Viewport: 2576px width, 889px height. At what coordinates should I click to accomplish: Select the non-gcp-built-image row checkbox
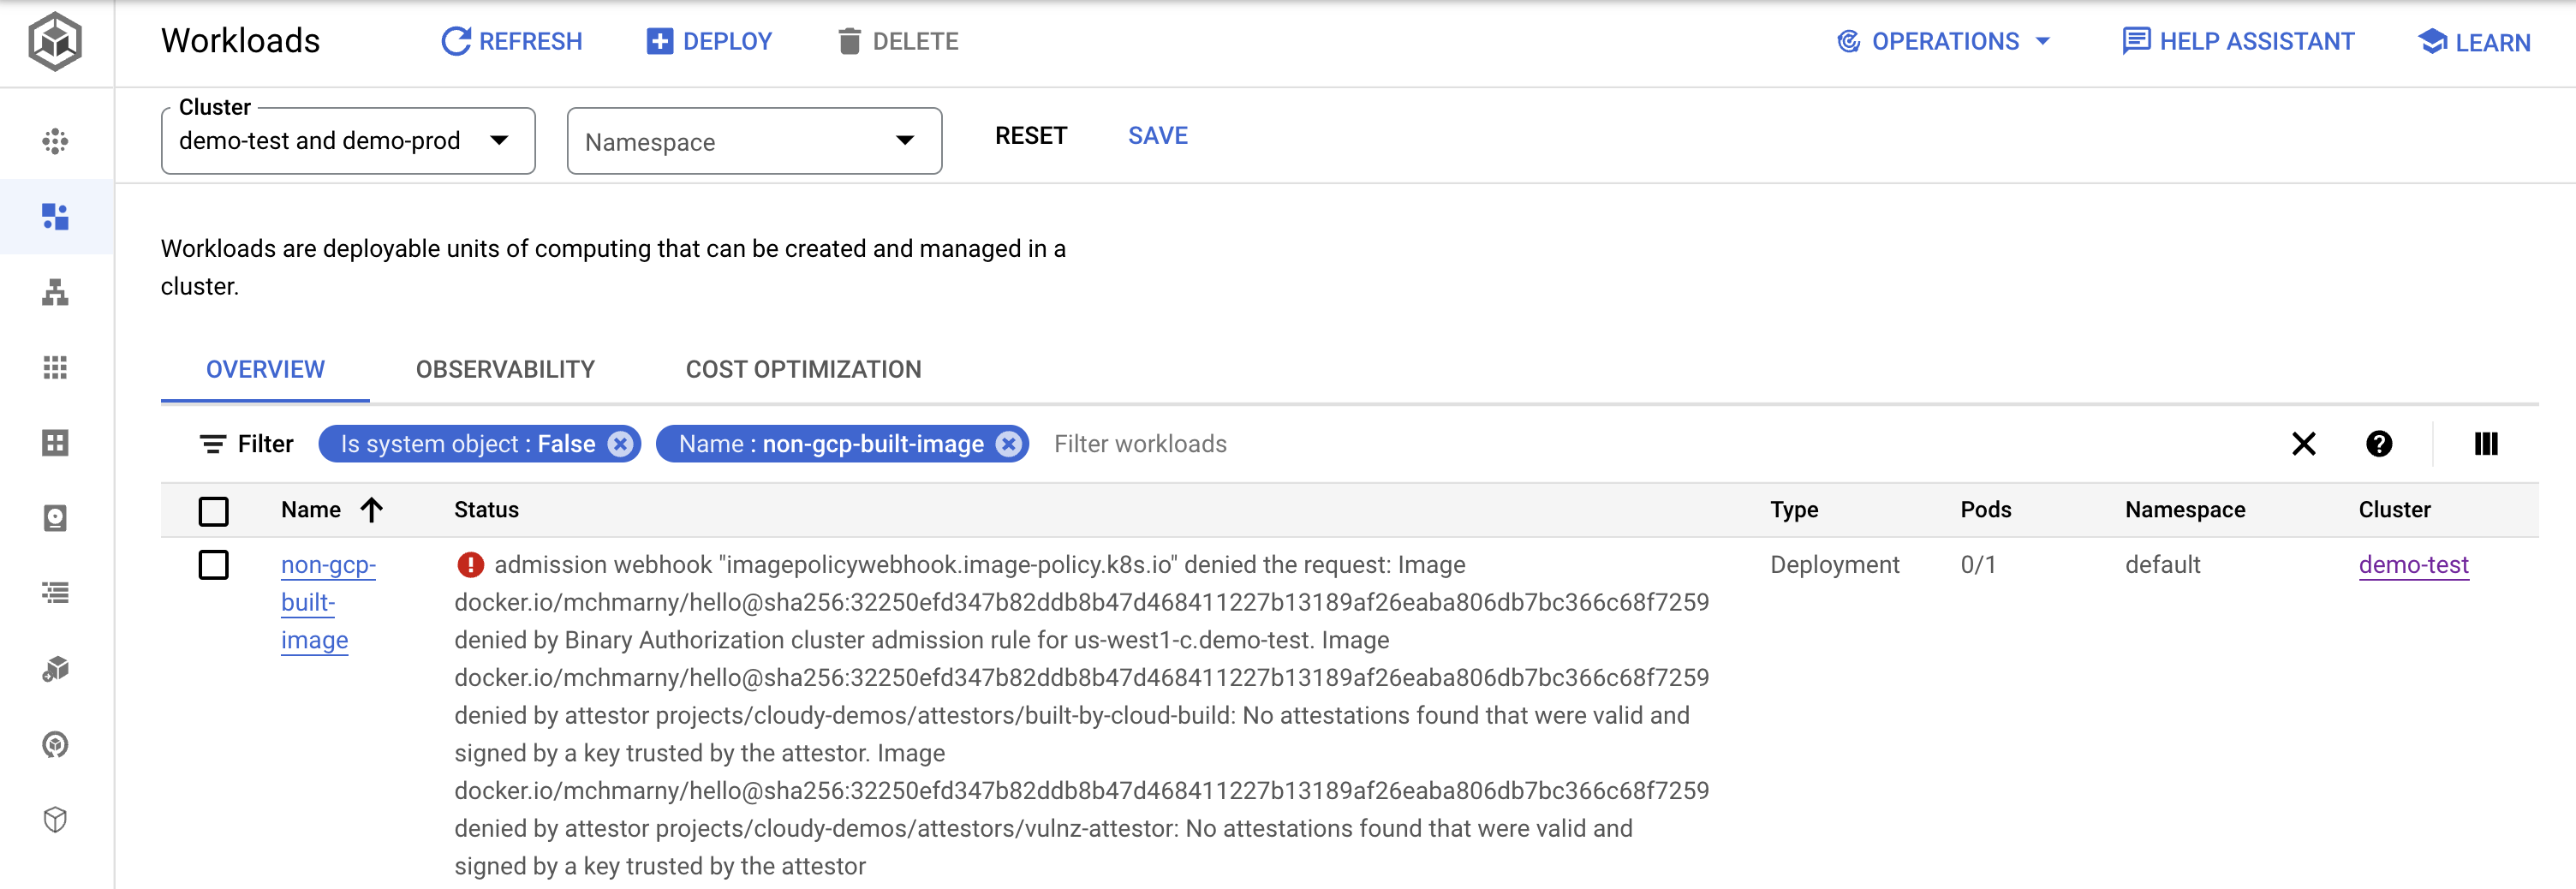[213, 565]
